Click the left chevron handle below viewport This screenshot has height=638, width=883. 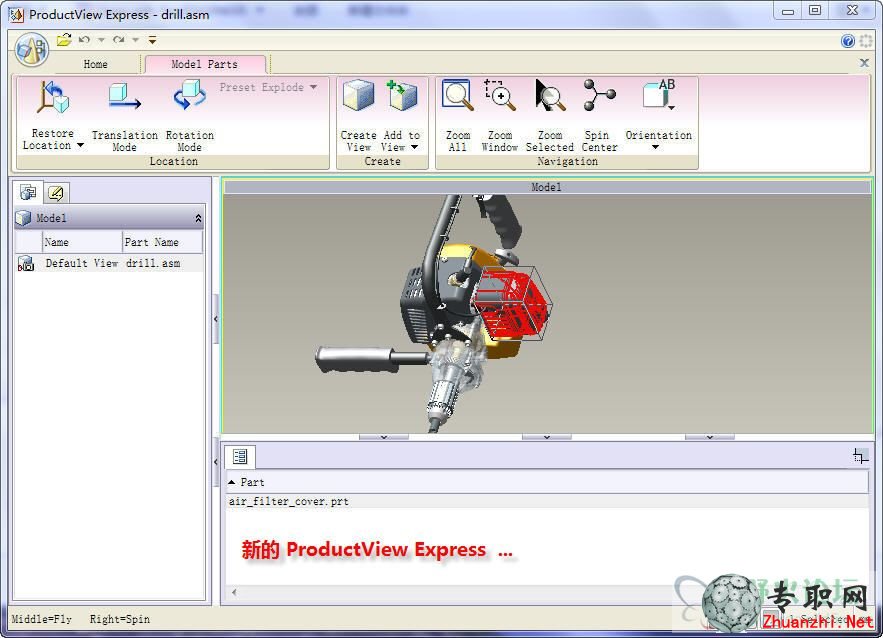[x=384, y=437]
